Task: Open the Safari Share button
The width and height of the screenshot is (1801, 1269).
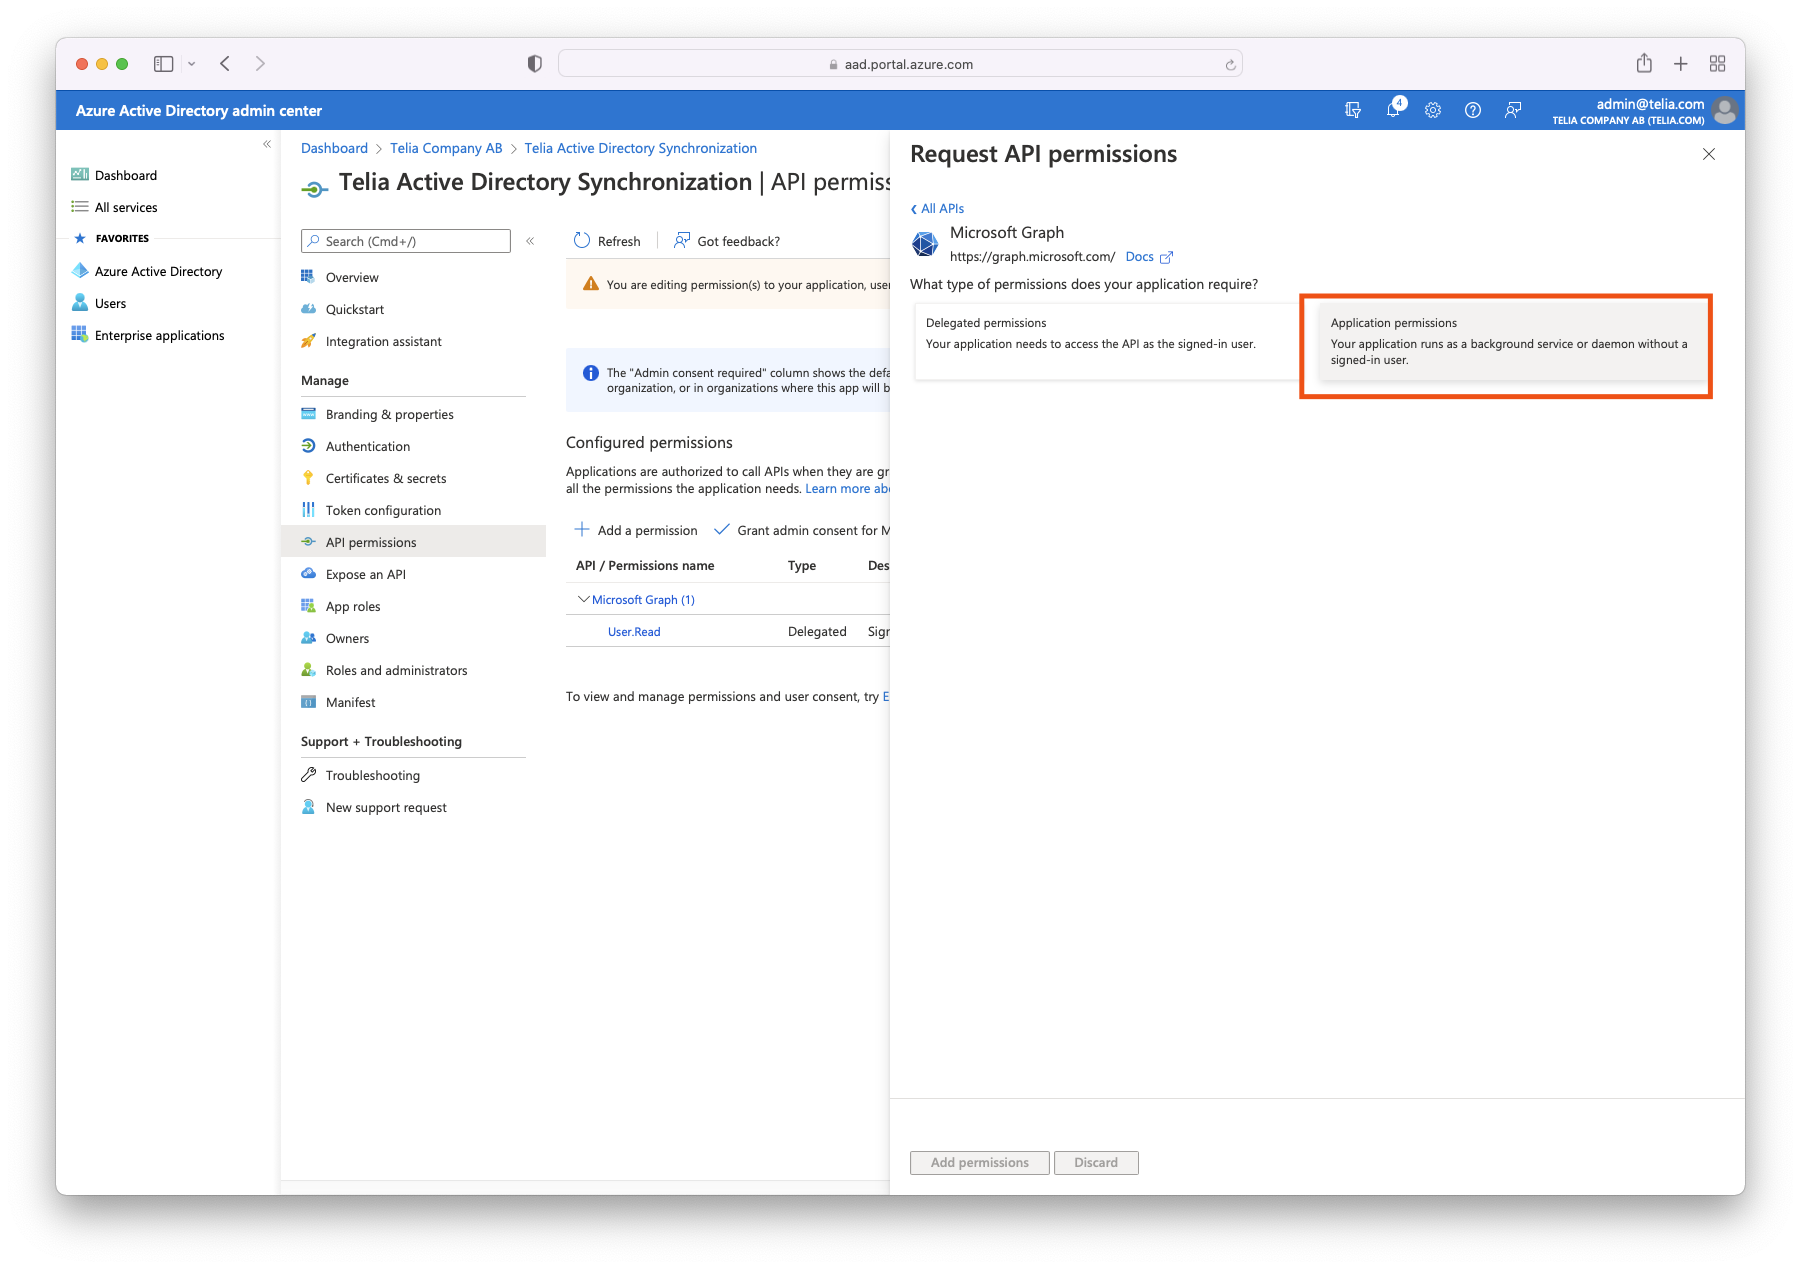Action: point(1644,63)
